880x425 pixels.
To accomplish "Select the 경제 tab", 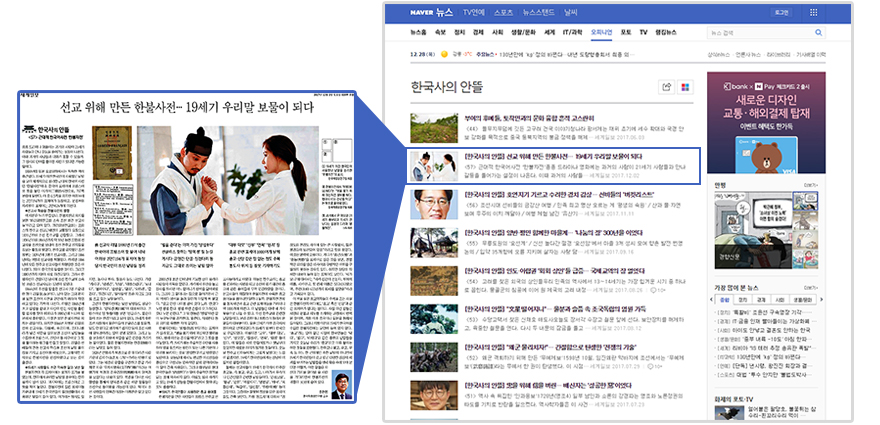I will pos(478,33).
